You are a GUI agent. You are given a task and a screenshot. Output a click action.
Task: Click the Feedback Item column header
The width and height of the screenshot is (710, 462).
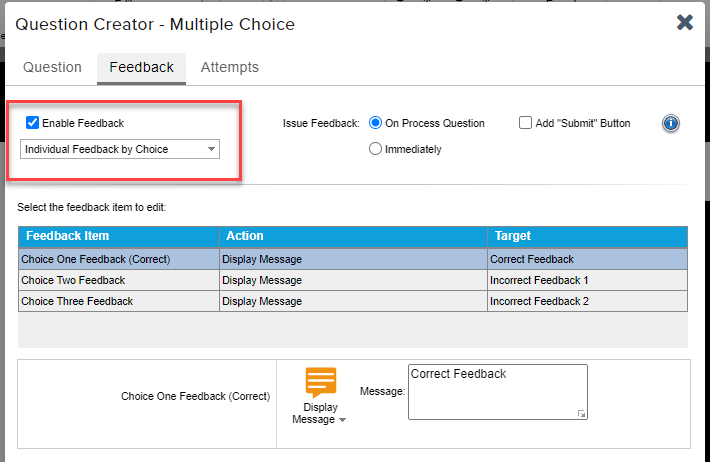pos(119,236)
